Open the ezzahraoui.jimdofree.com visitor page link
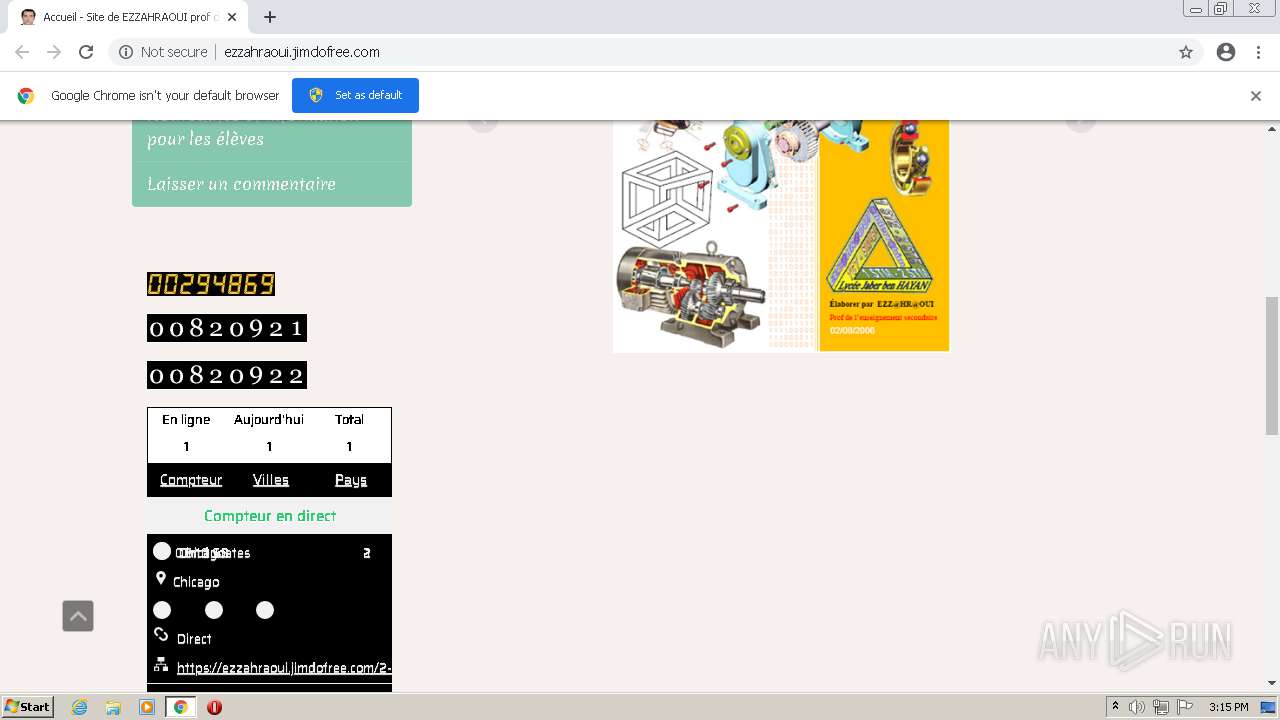Image resolution: width=1280 pixels, height=720 pixels. click(284, 668)
